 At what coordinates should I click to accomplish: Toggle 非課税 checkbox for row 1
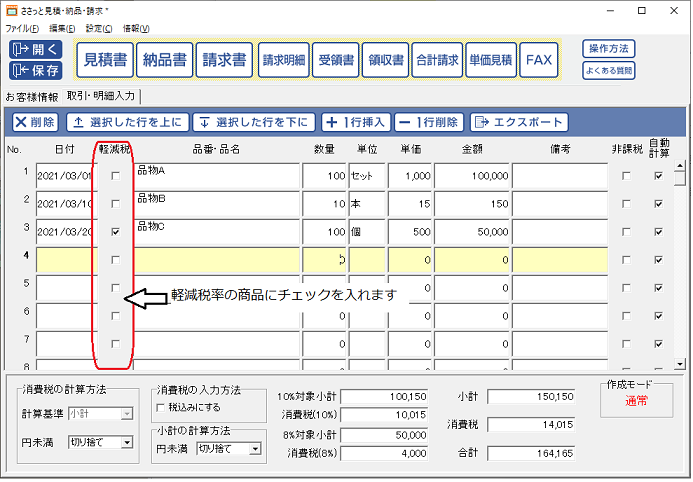(x=626, y=176)
